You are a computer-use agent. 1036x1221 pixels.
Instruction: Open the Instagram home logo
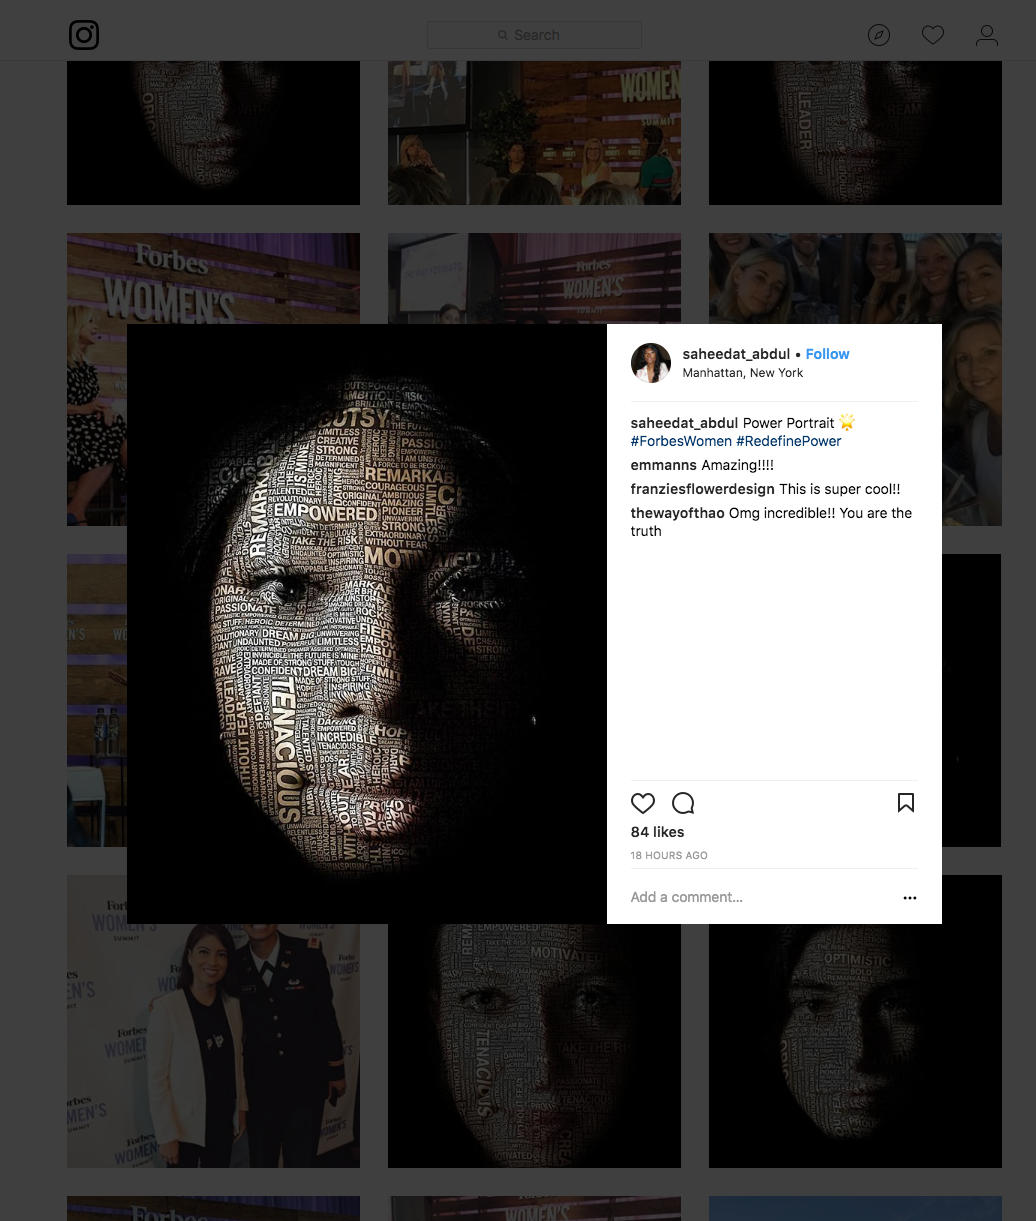(x=84, y=35)
